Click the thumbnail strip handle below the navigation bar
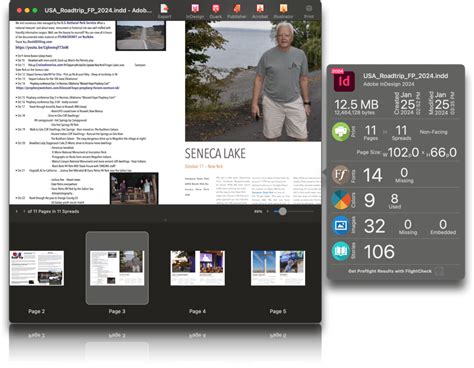This screenshot has width=474, height=368. [x=165, y=220]
